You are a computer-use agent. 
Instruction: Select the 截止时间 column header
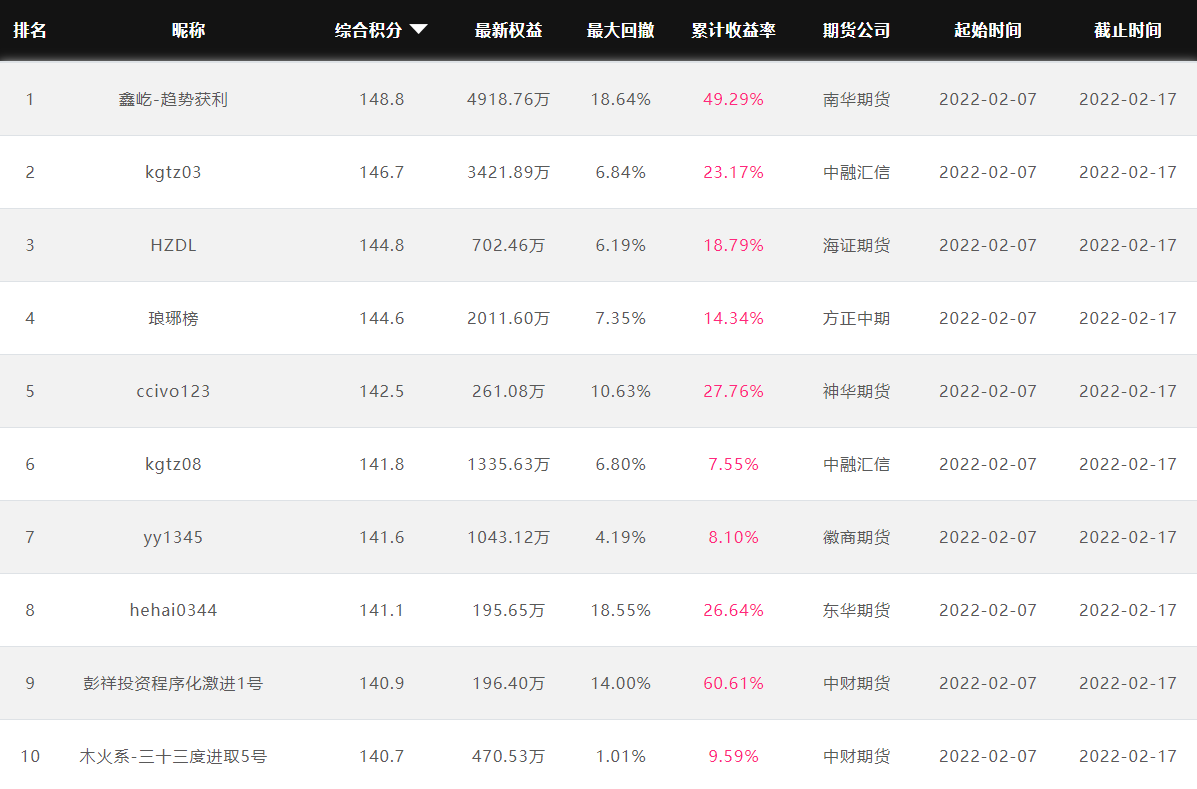click(x=1128, y=31)
